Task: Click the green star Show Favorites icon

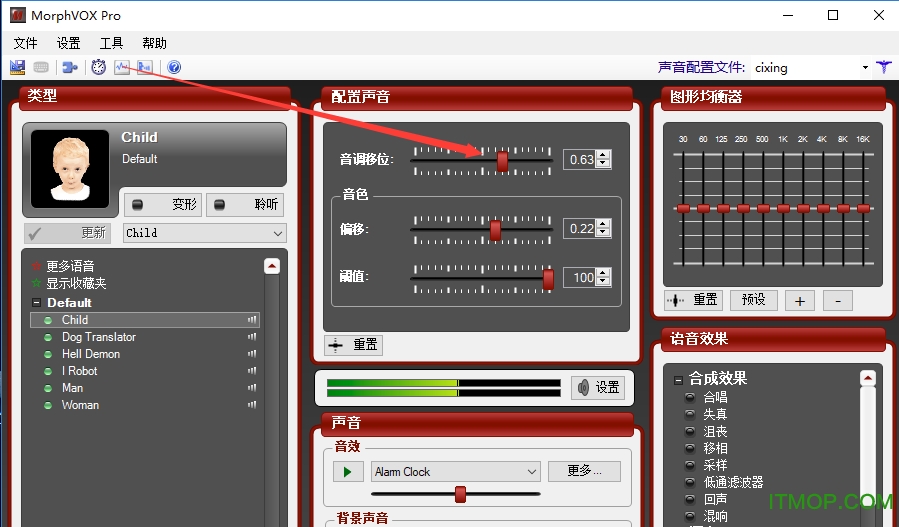Action: (37, 283)
